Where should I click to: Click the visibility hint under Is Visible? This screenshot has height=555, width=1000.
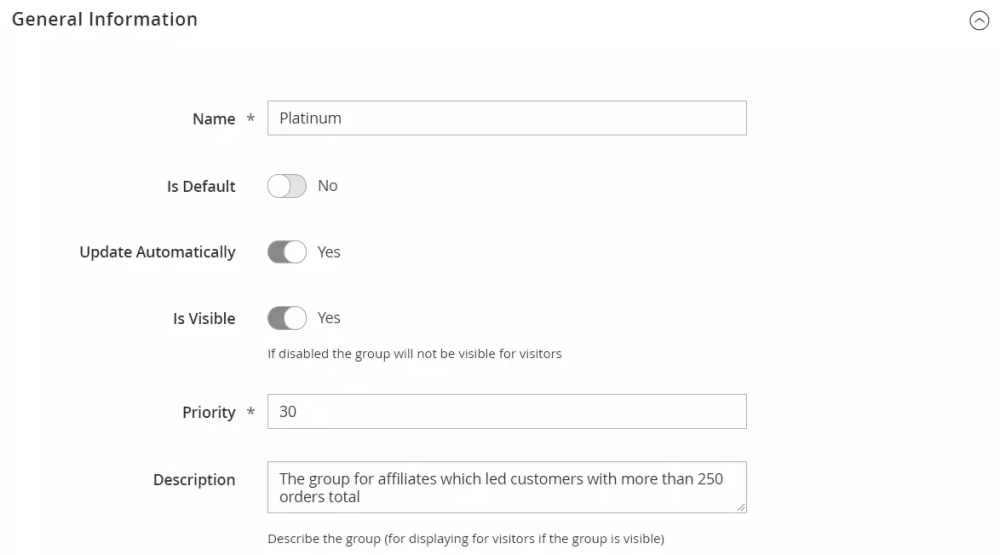coord(414,354)
